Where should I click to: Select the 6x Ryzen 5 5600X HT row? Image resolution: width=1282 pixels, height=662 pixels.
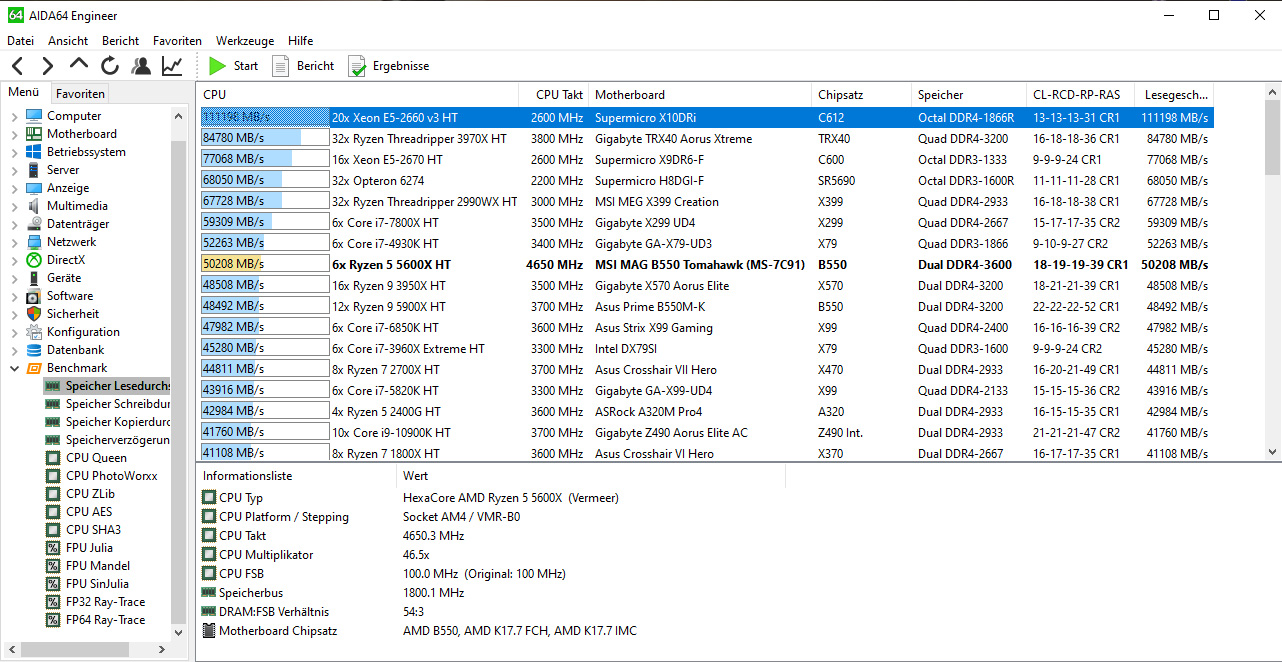tap(707, 265)
